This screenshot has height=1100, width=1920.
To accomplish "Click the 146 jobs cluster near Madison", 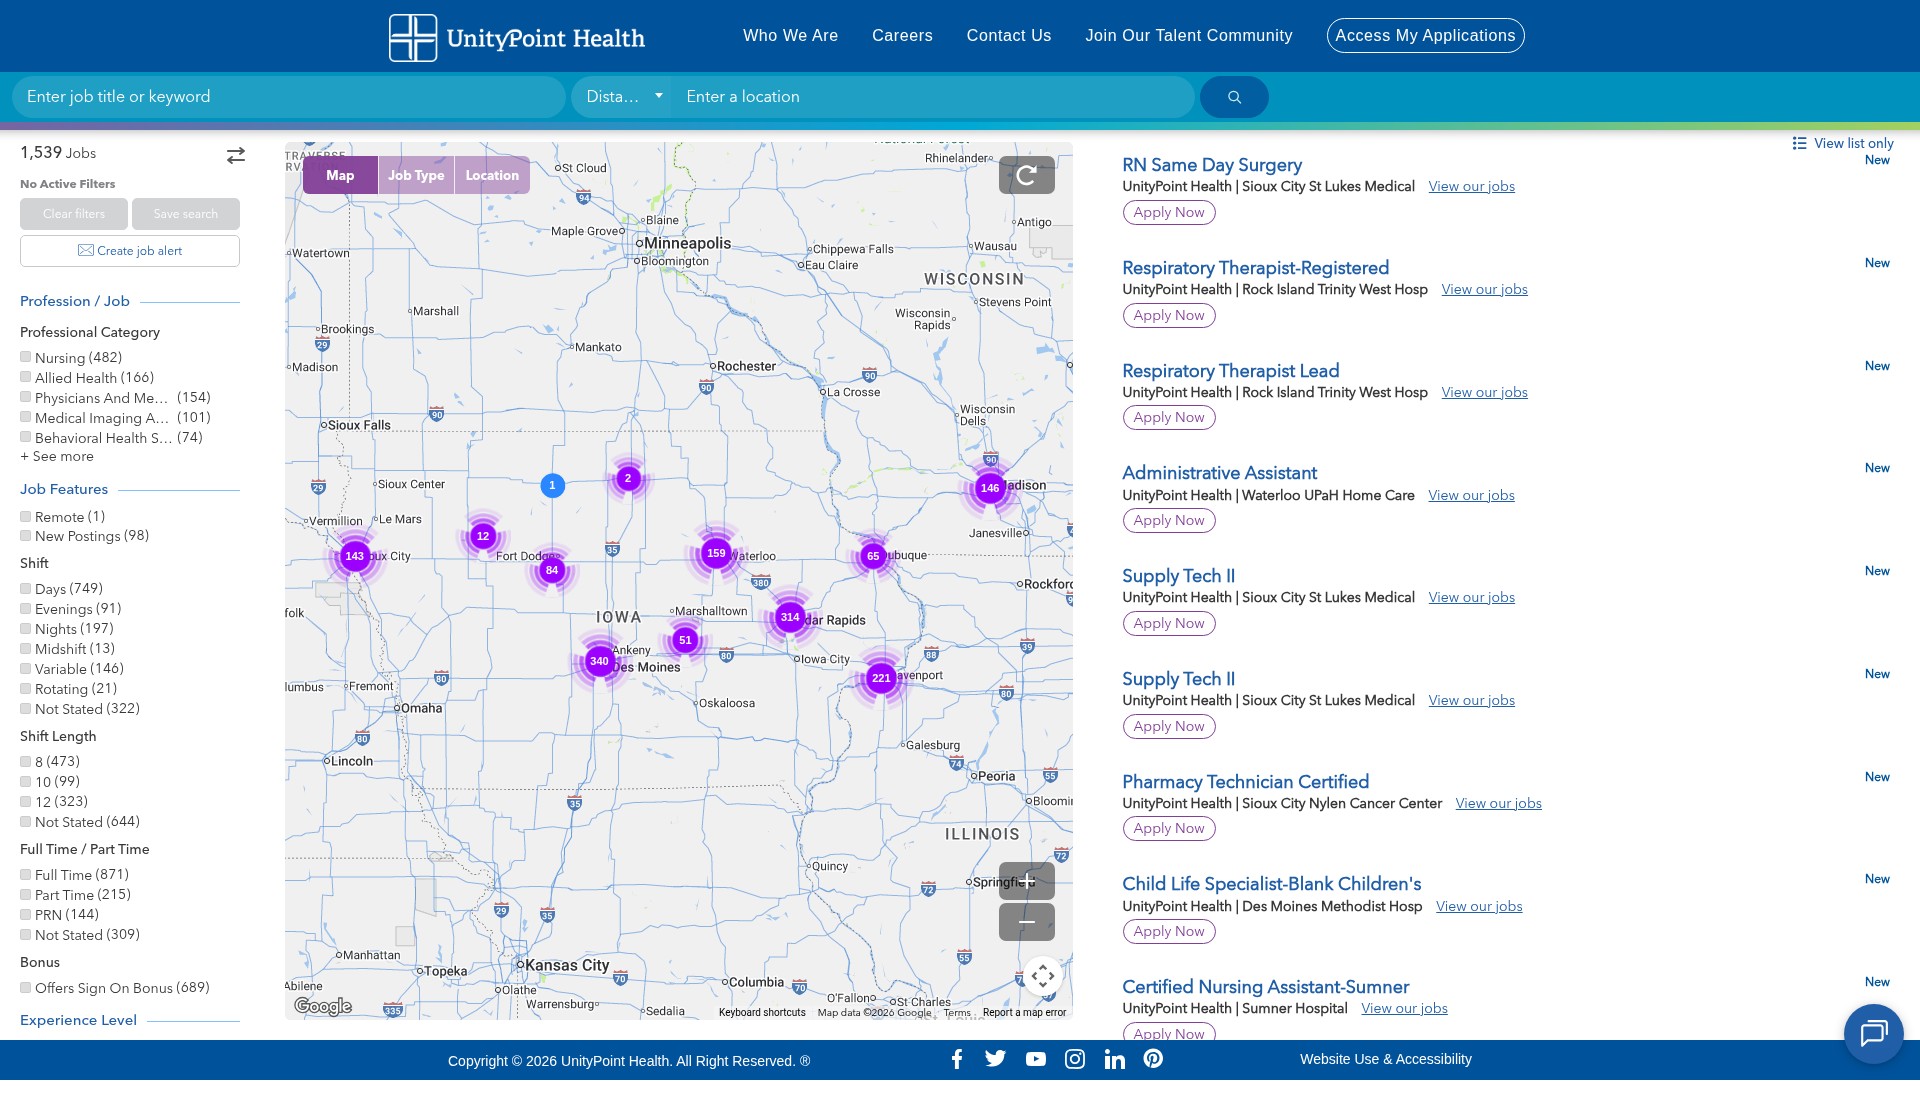I will pyautogui.click(x=990, y=489).
